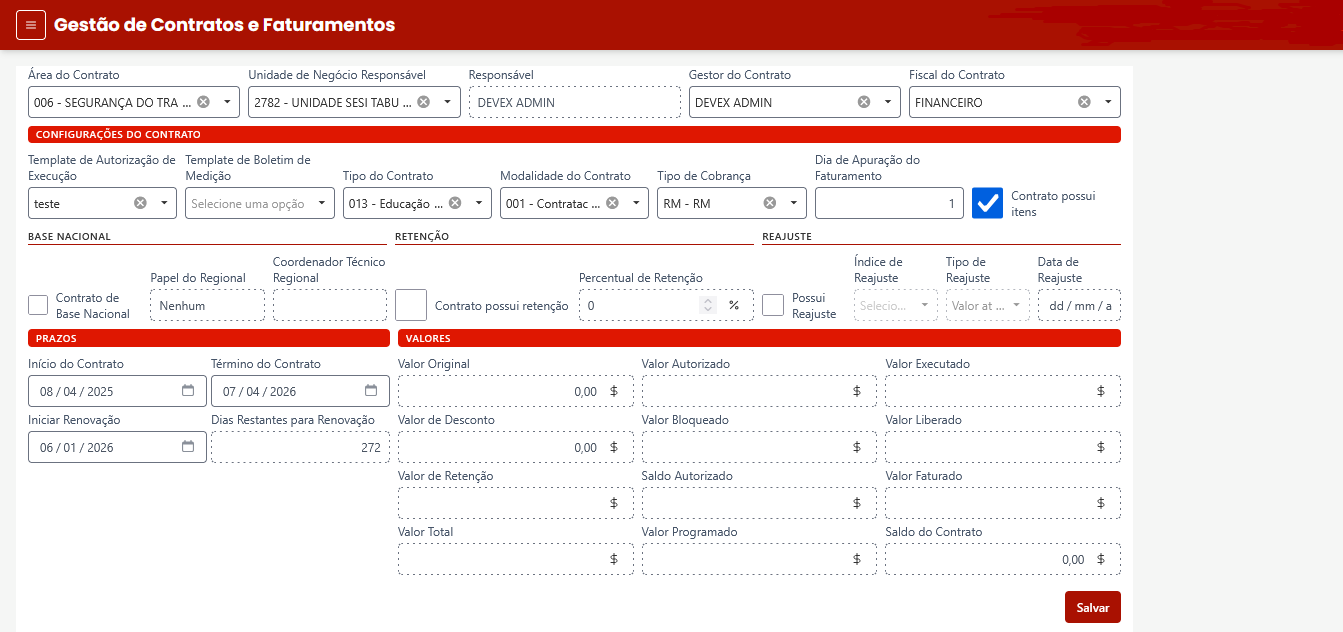Viewport: 1343px width, 632px height.
Task: Expand the Tipo do Contrato dropdown arrow
Action: tap(479, 203)
